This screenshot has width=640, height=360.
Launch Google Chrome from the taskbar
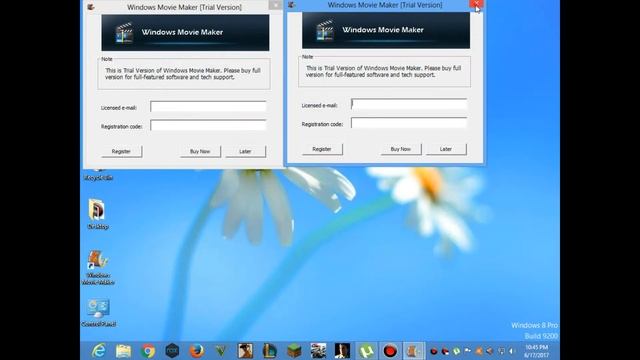pos(148,351)
